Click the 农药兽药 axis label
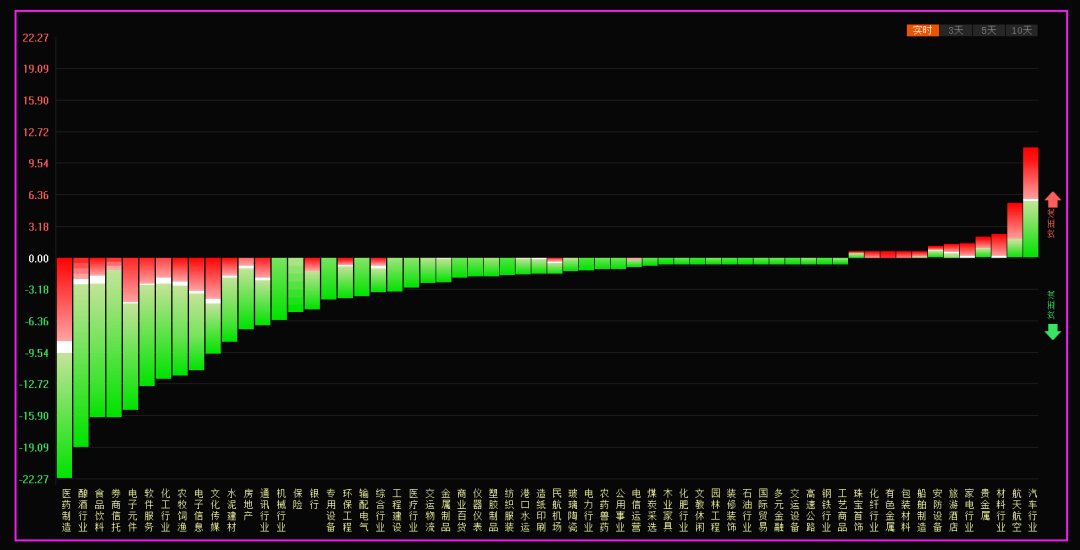The width and height of the screenshot is (1080, 550). pyautogui.click(x=605, y=510)
